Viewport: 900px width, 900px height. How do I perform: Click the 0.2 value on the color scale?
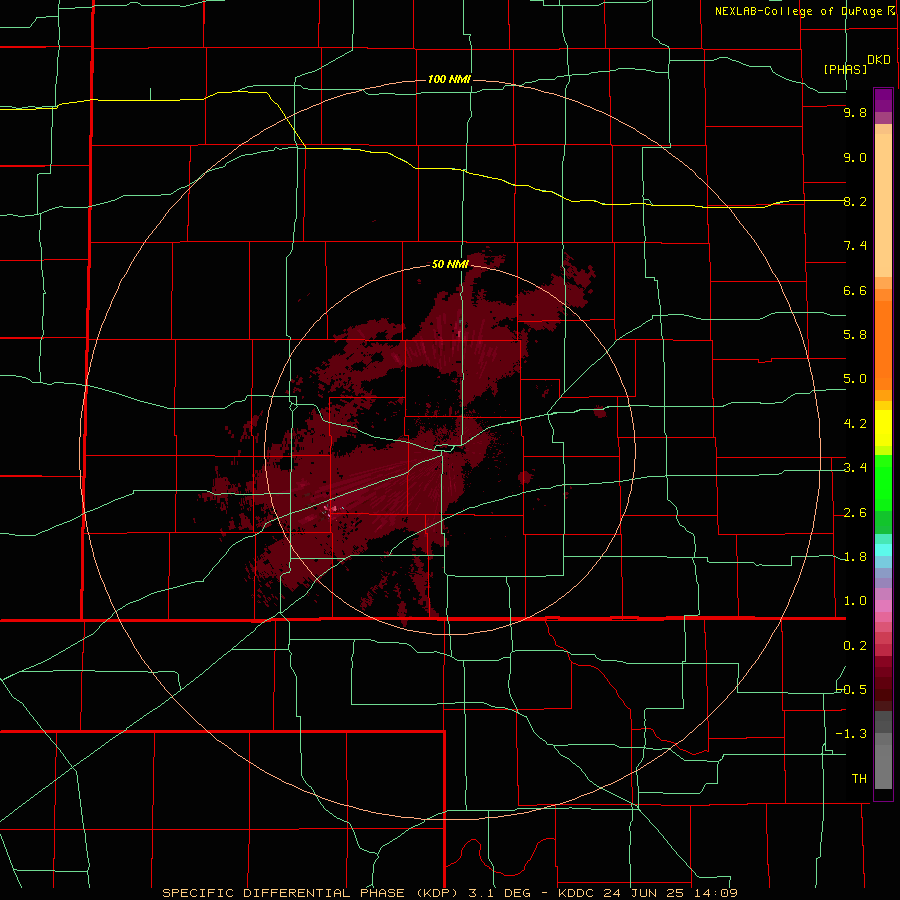point(855,646)
